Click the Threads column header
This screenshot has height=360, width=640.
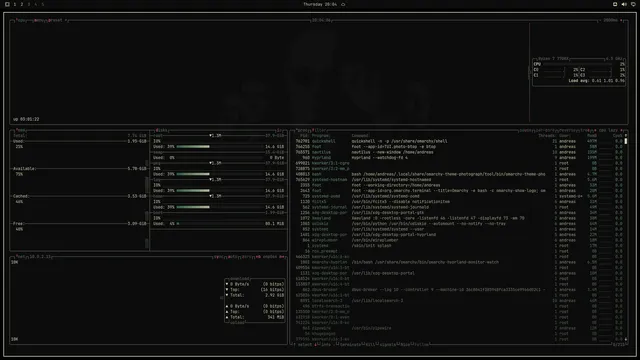point(547,136)
